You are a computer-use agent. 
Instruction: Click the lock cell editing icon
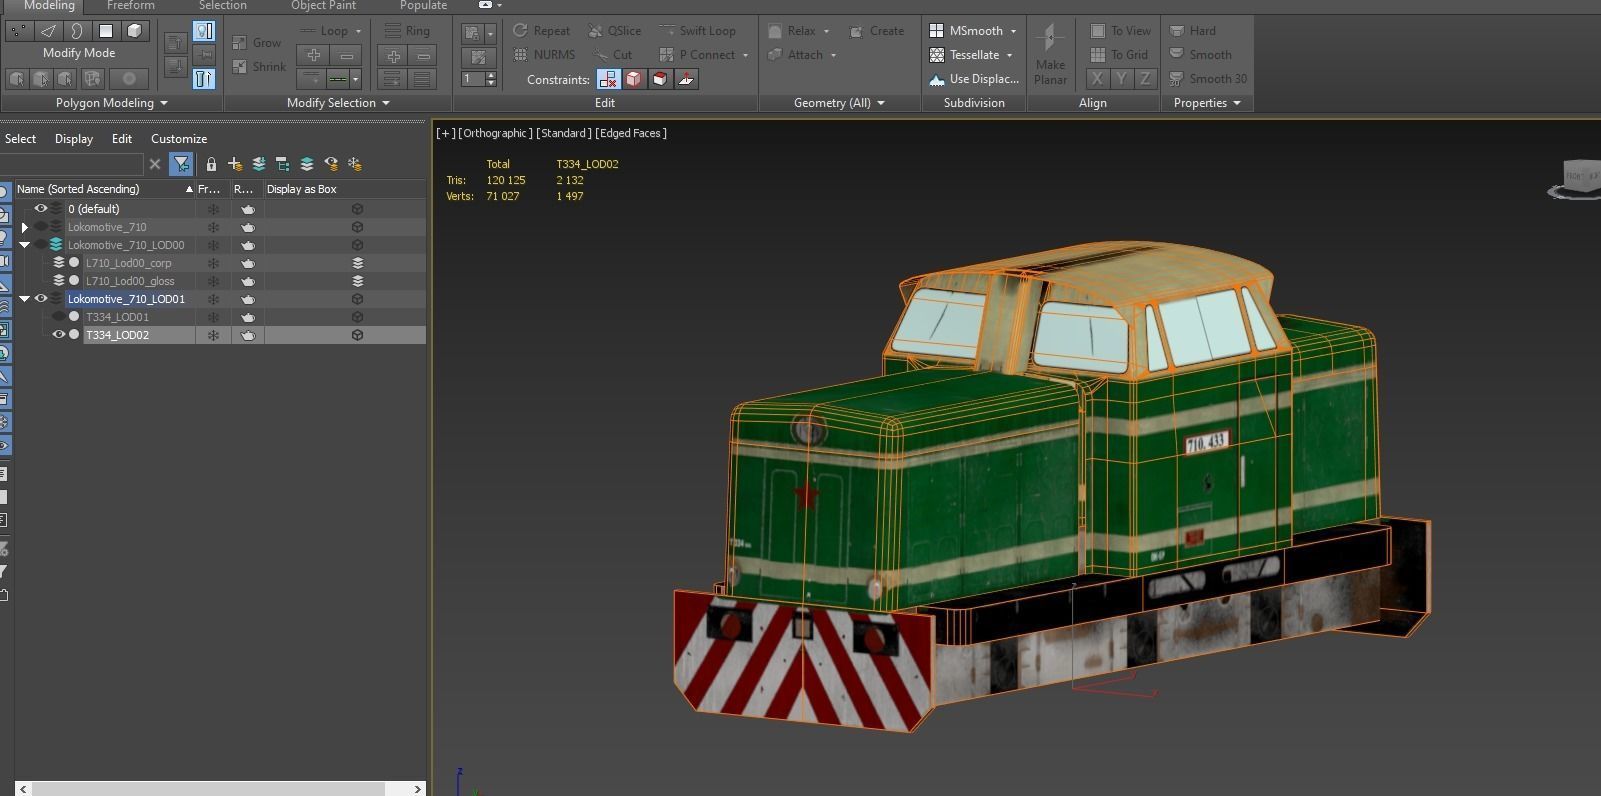[x=211, y=164]
